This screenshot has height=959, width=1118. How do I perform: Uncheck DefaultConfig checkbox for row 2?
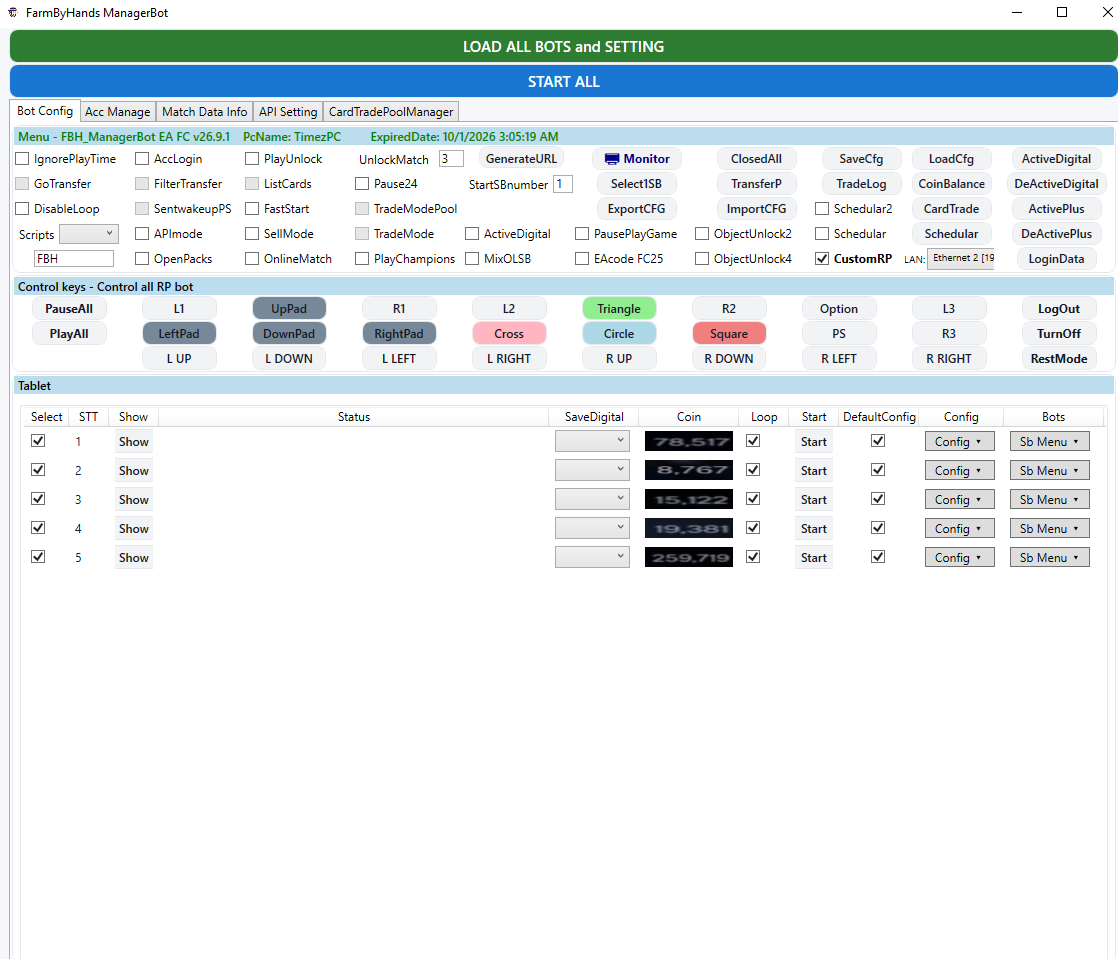(878, 470)
